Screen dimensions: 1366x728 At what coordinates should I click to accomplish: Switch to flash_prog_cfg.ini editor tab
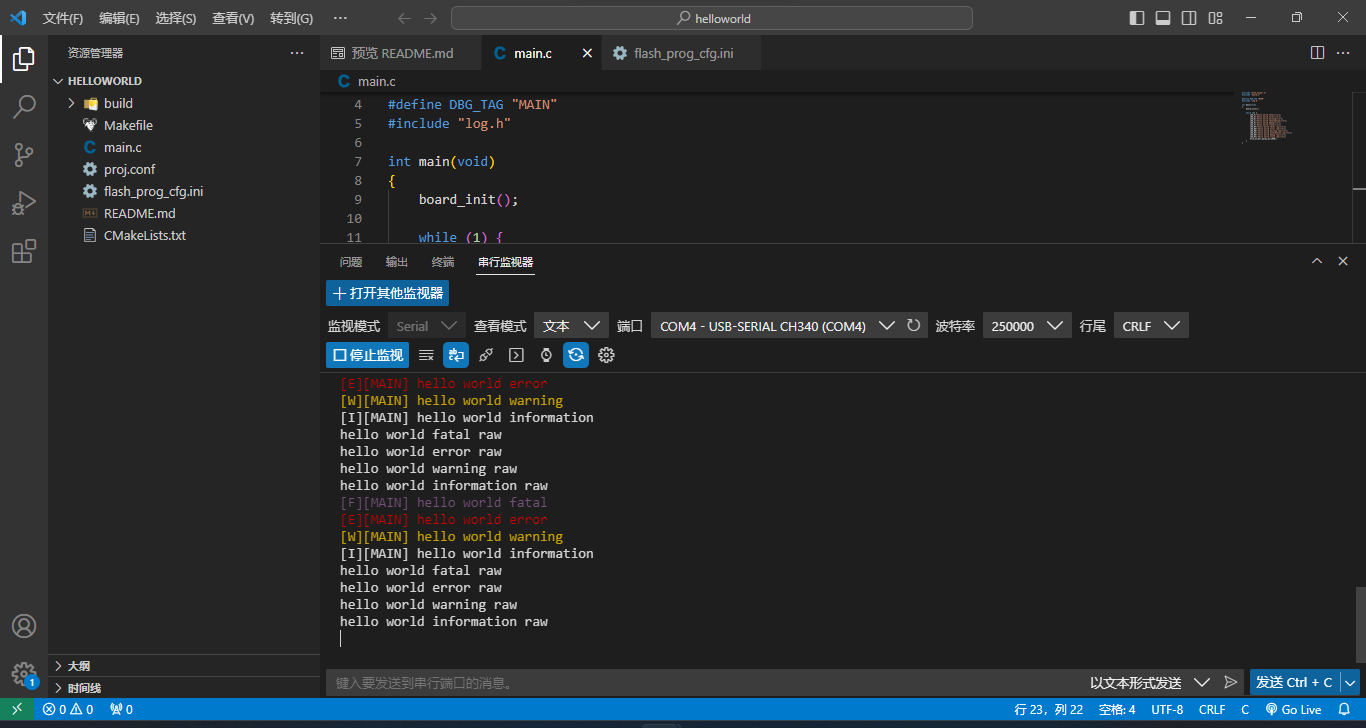(680, 53)
